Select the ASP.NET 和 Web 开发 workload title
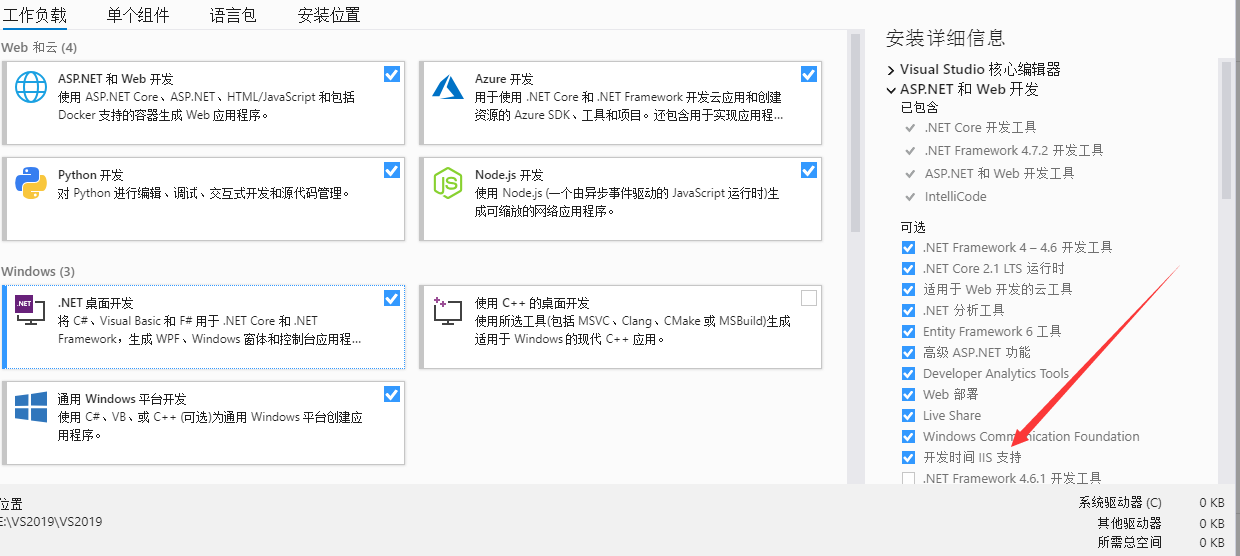Image resolution: width=1240 pixels, height=556 pixels. click(x=116, y=79)
